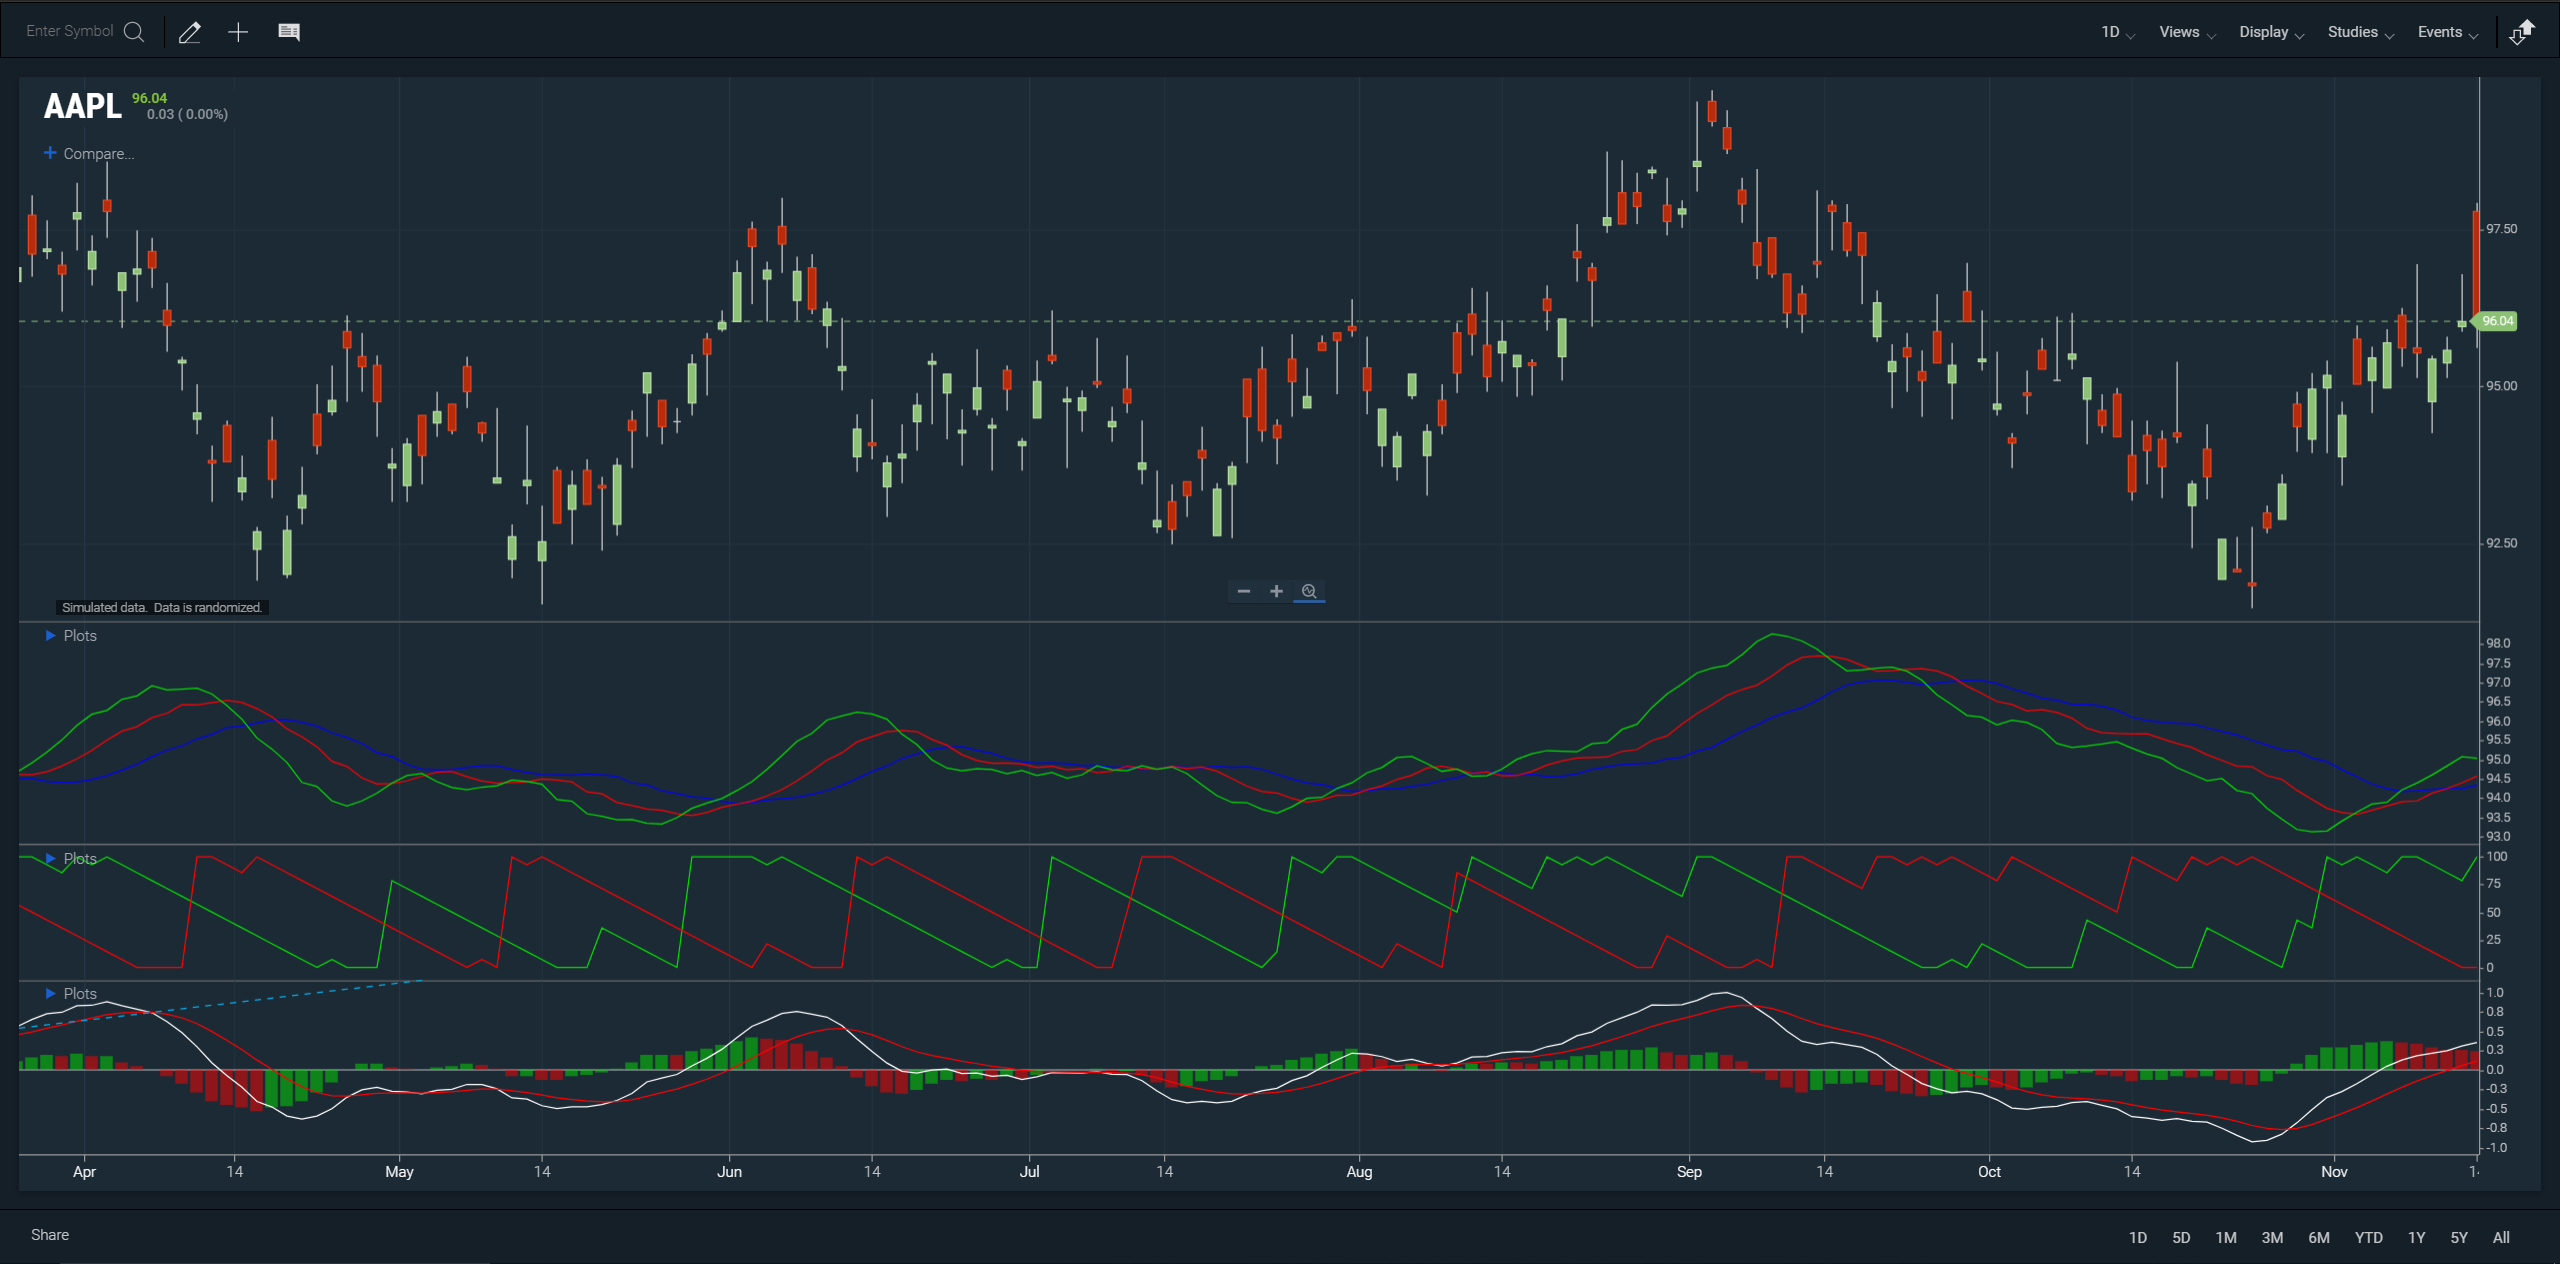Open the Studies dropdown menu
Image resolution: width=2560 pixels, height=1264 pixels.
pos(2360,32)
